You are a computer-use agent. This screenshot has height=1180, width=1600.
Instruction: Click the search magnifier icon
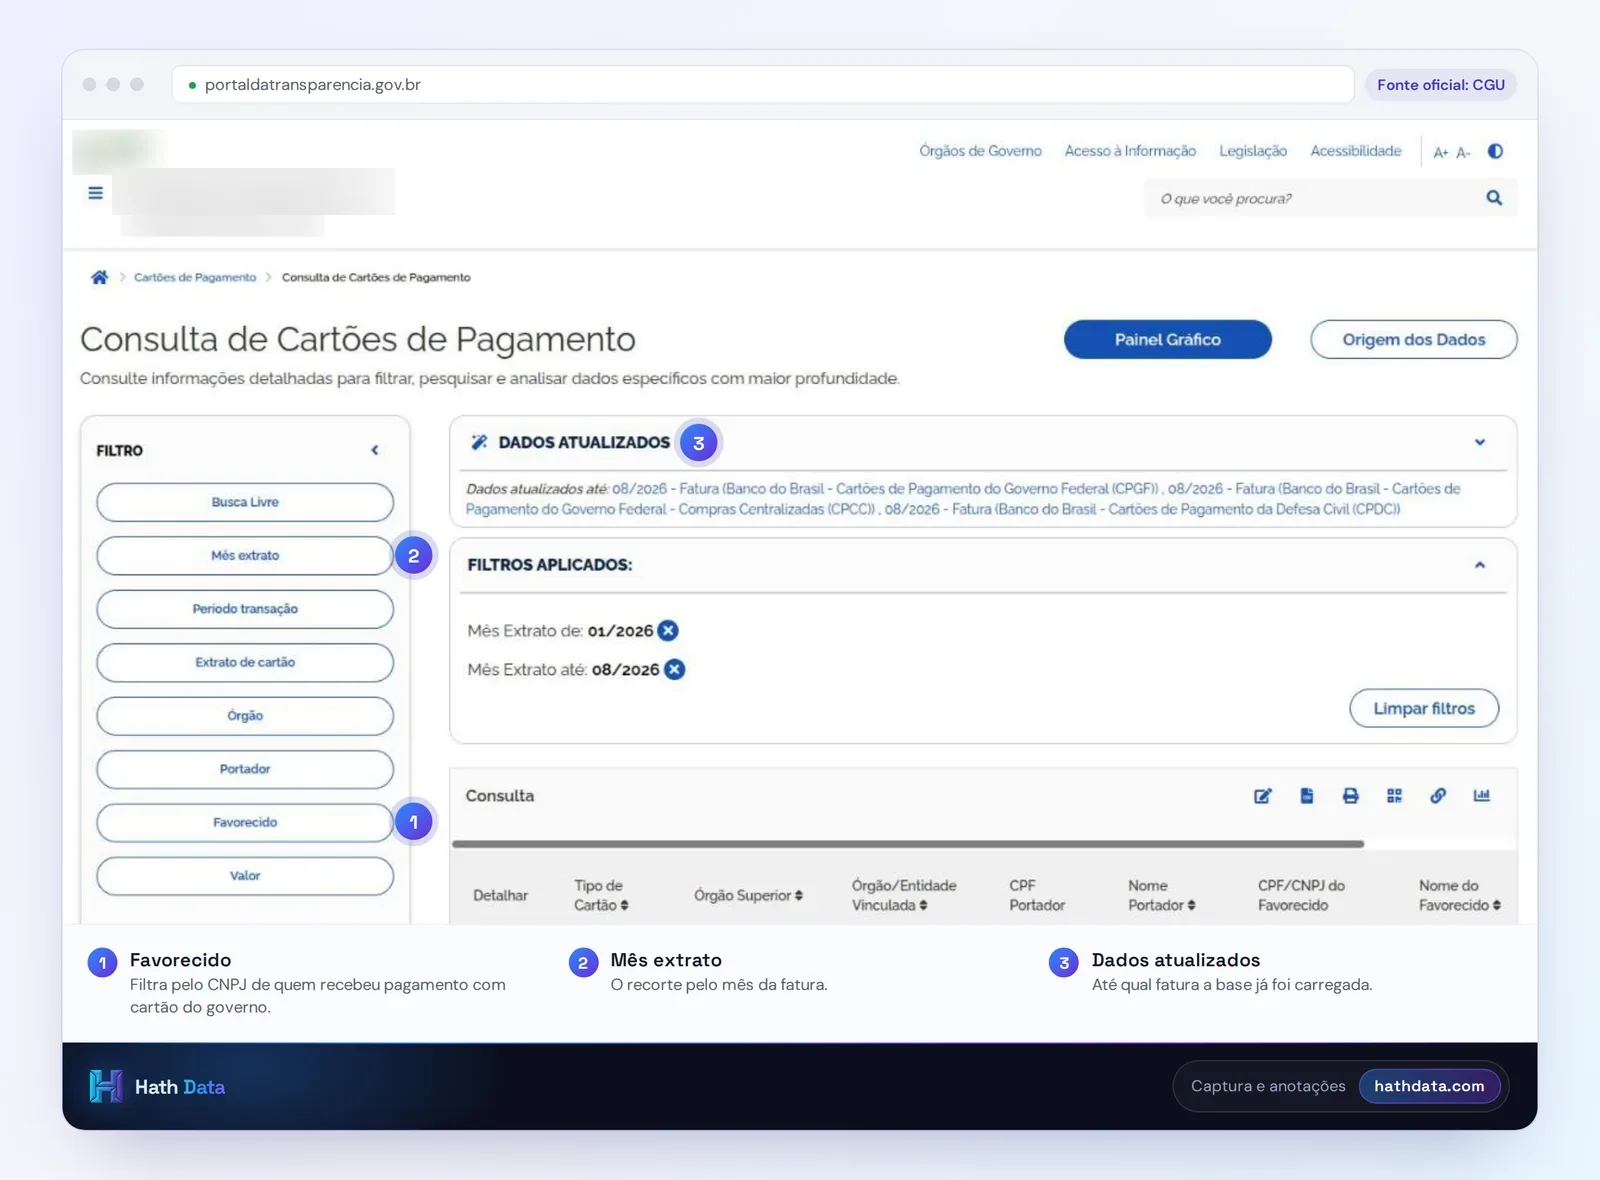pyautogui.click(x=1494, y=198)
